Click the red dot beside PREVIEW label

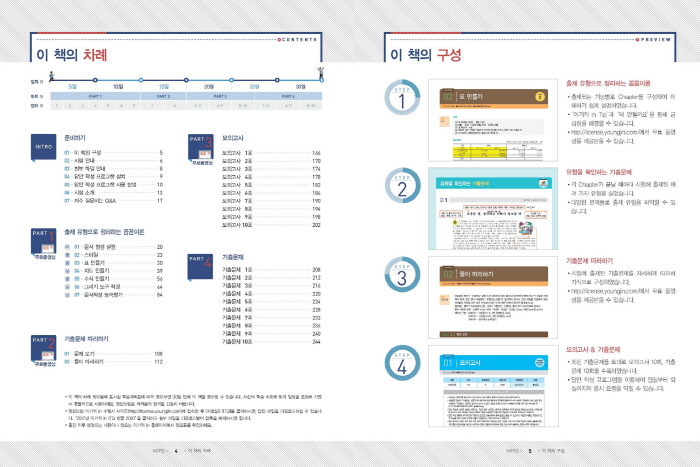coord(638,40)
